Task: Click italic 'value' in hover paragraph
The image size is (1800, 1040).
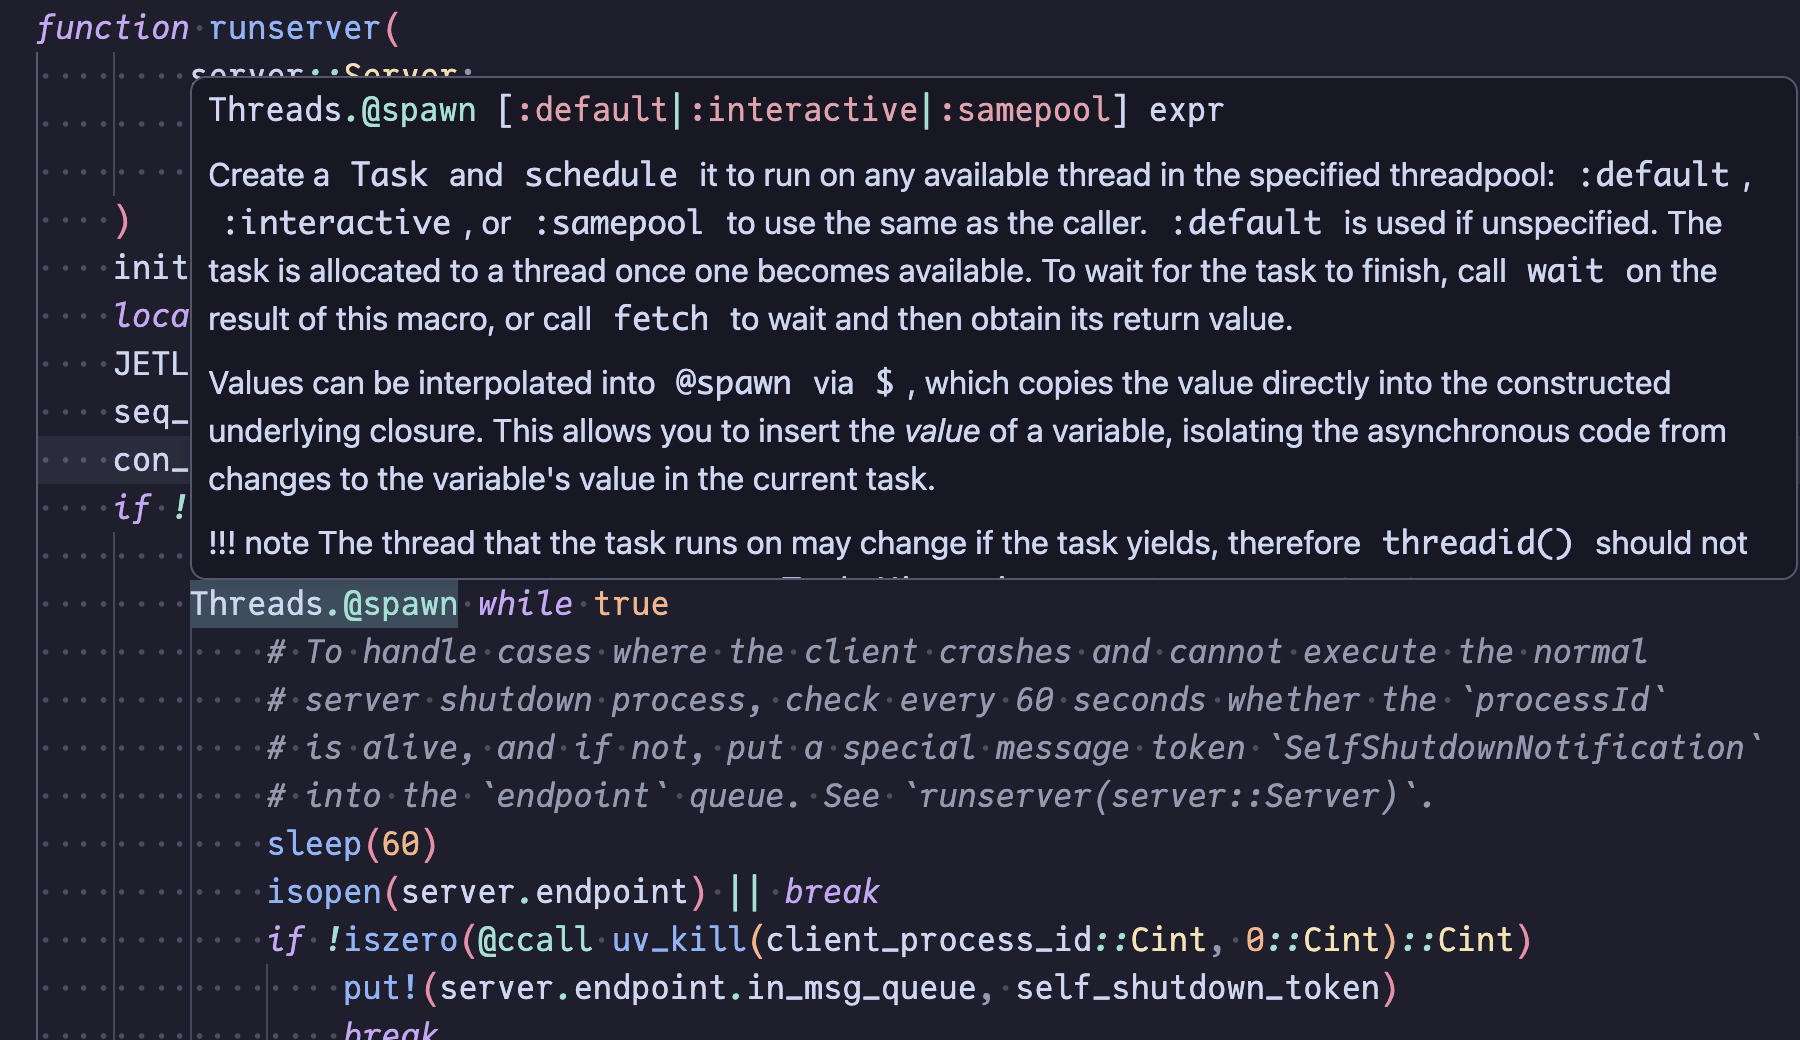Action: [942, 431]
